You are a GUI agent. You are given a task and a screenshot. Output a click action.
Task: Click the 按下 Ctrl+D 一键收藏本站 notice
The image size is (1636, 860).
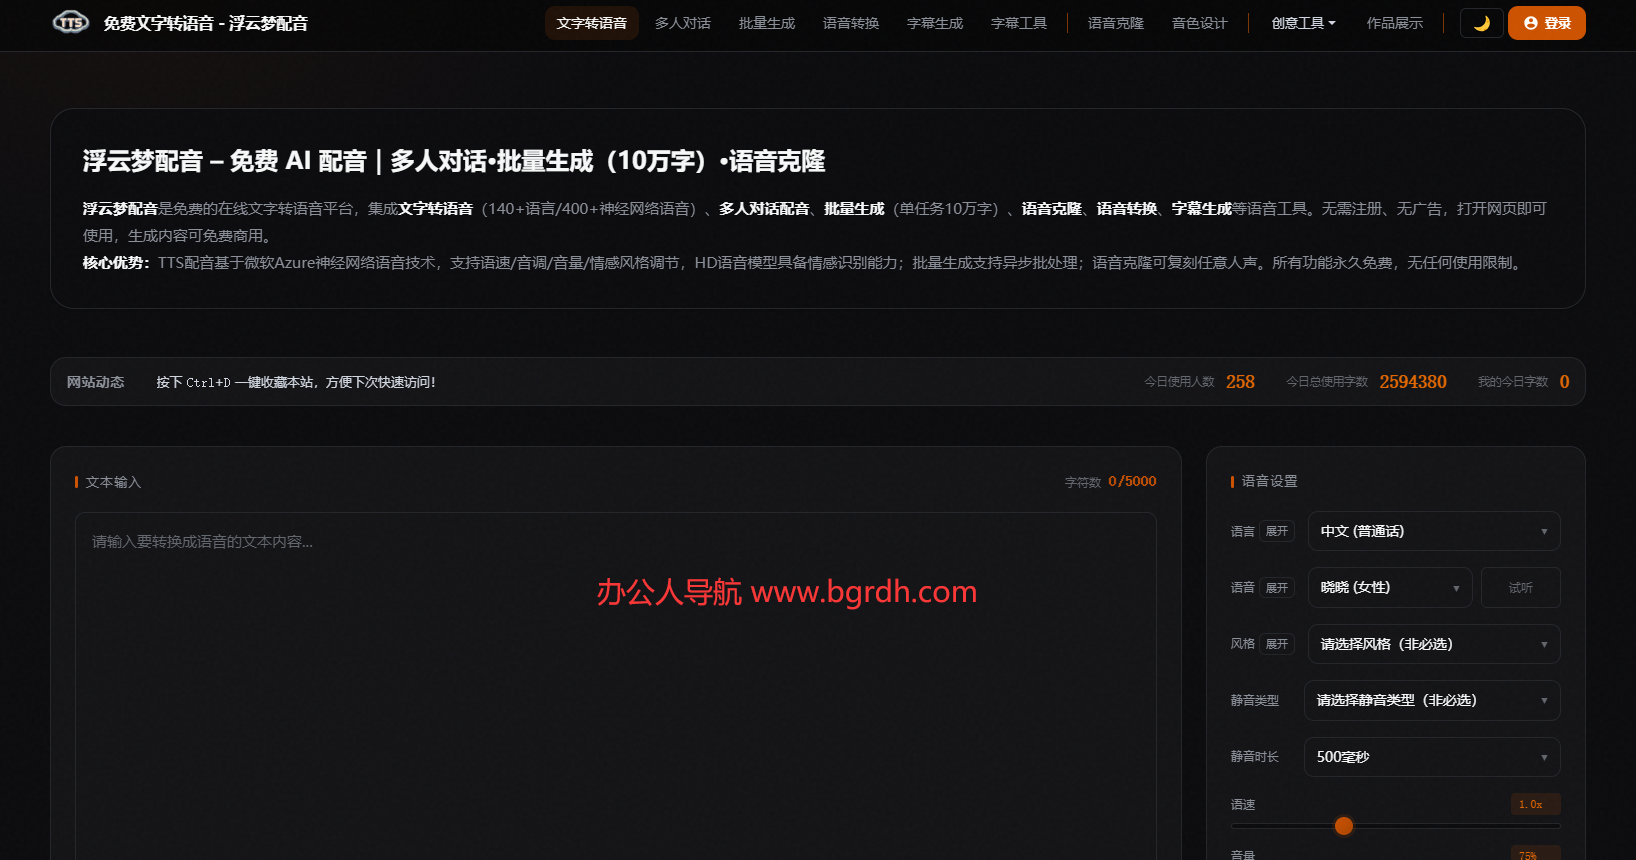(x=296, y=382)
